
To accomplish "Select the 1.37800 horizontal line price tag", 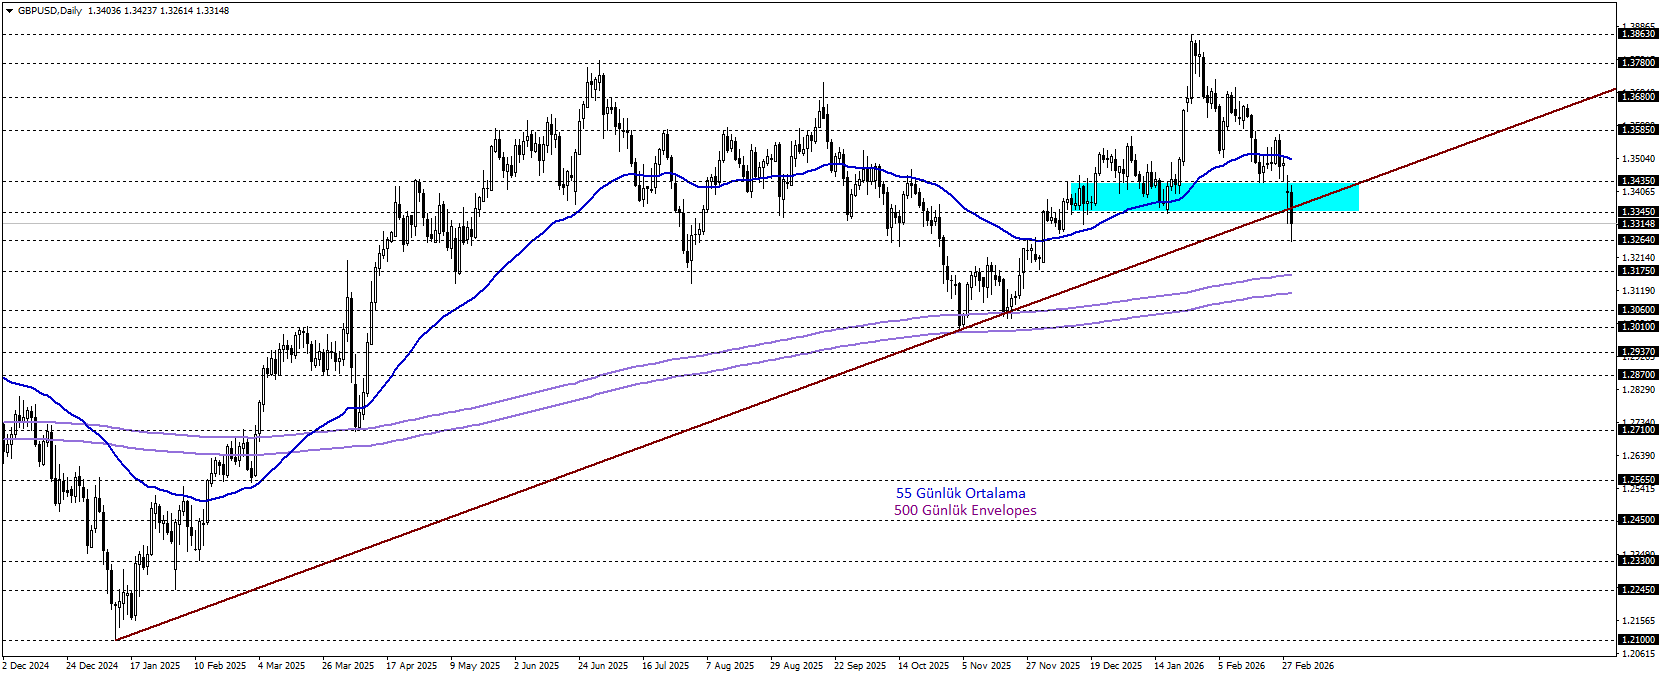I will pyautogui.click(x=1638, y=63).
